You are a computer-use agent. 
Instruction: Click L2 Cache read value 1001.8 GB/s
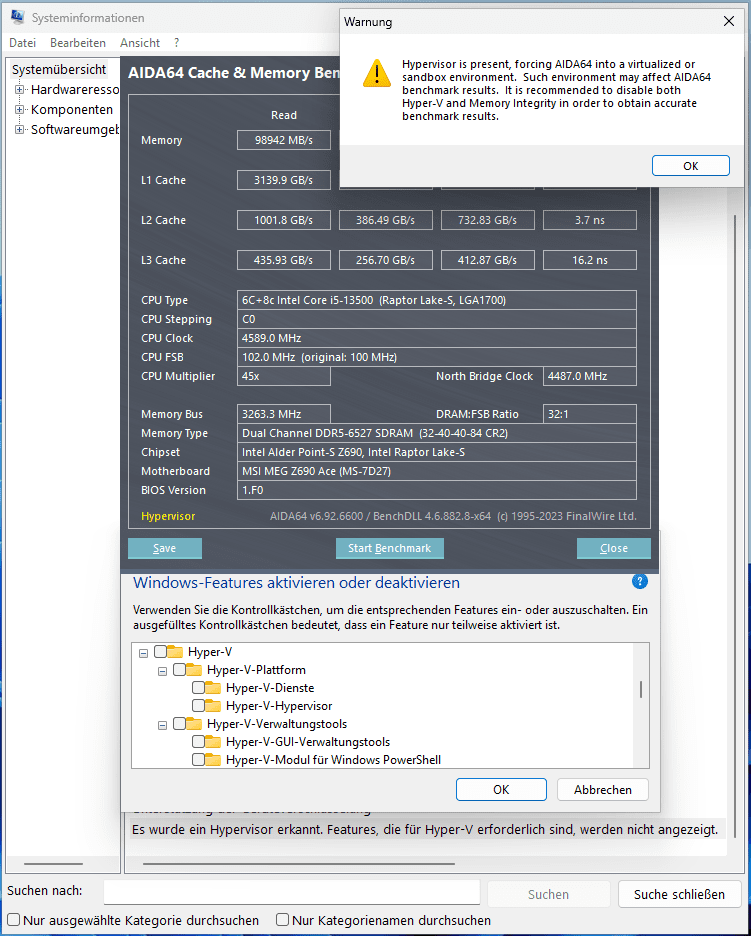point(284,220)
